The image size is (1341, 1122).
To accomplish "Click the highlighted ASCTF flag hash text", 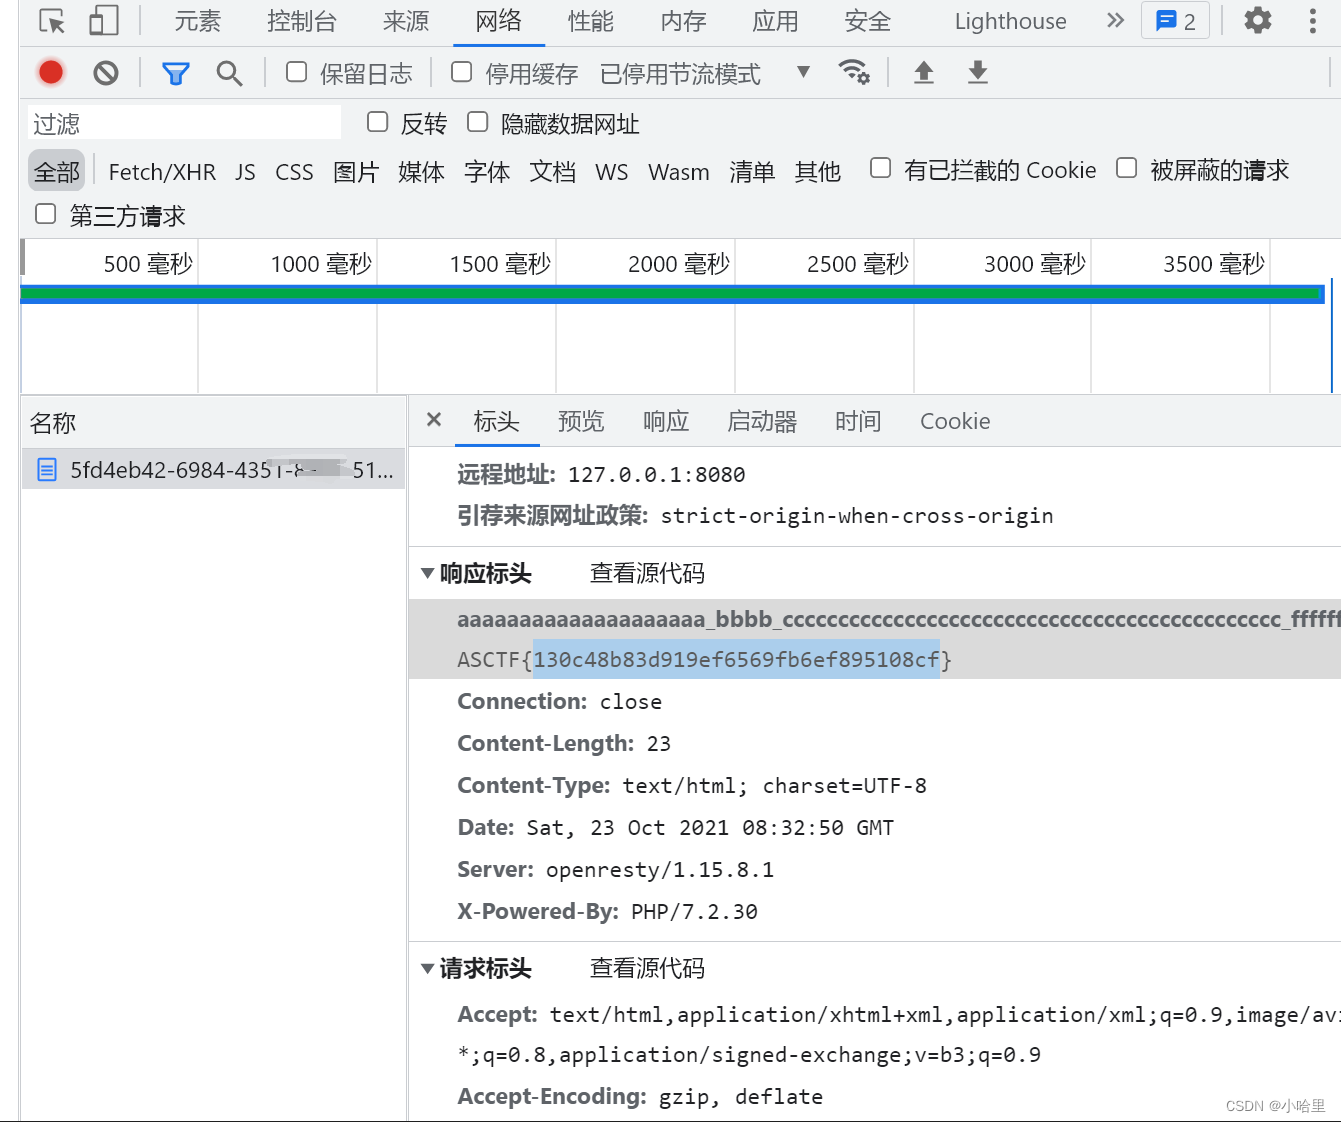I will point(736,659).
